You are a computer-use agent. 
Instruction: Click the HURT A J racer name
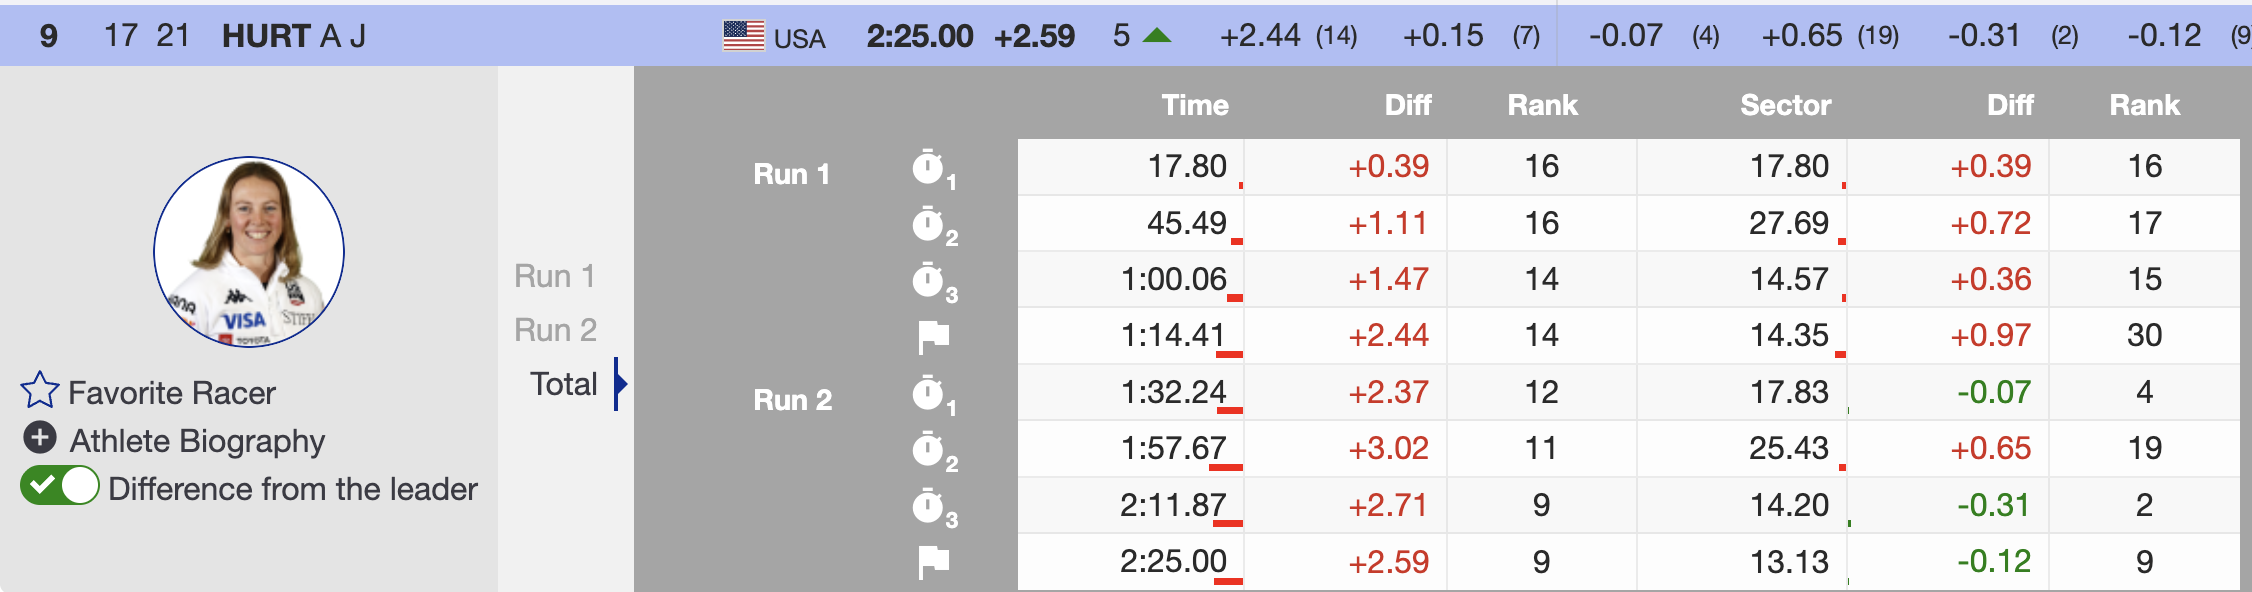click(293, 36)
